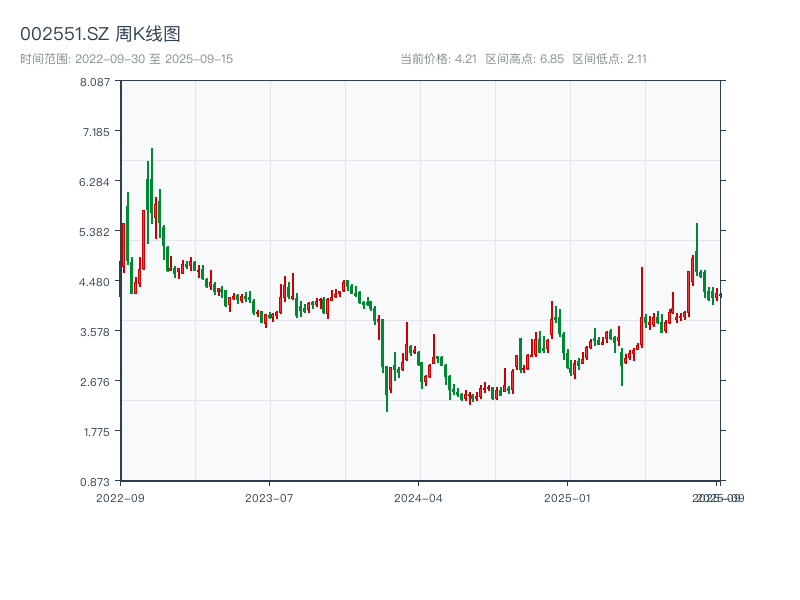The height and width of the screenshot is (600, 800).
Task: Click the y-axis value 6.284
Action: coord(94,182)
